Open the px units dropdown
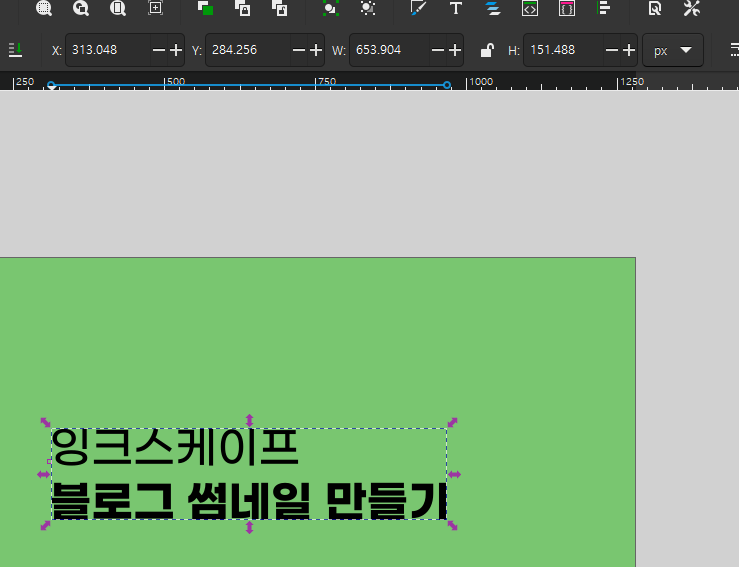The height and width of the screenshot is (567, 739). pyautogui.click(x=673, y=50)
